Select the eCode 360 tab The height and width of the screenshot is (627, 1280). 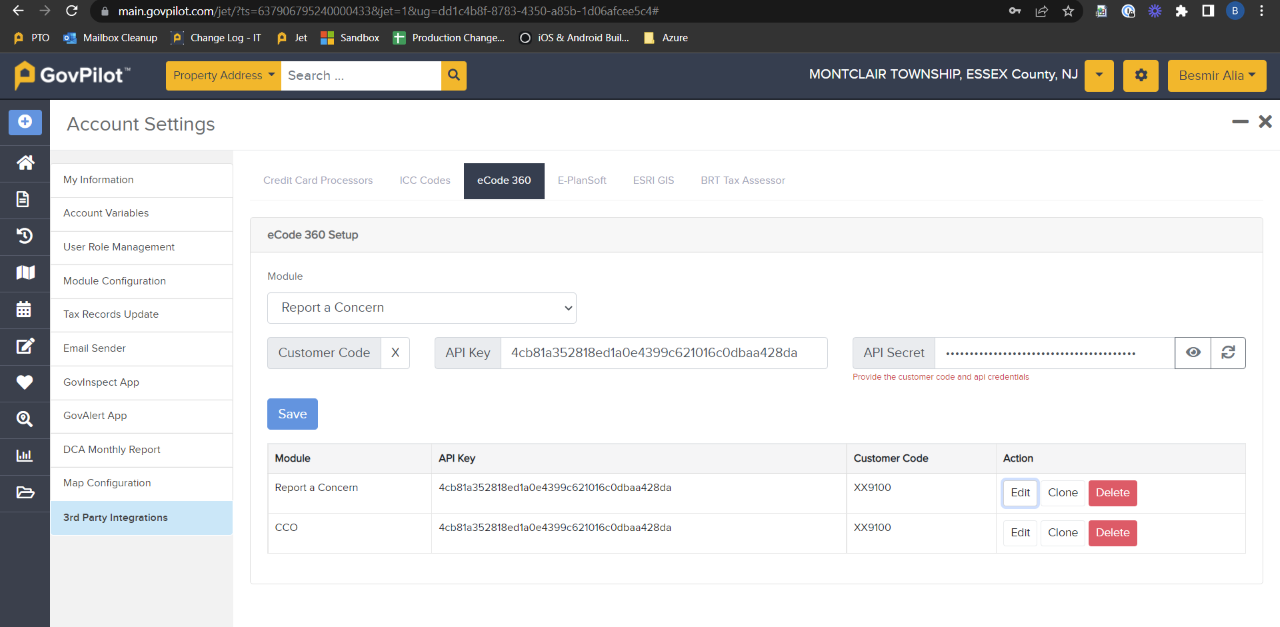[x=504, y=181]
